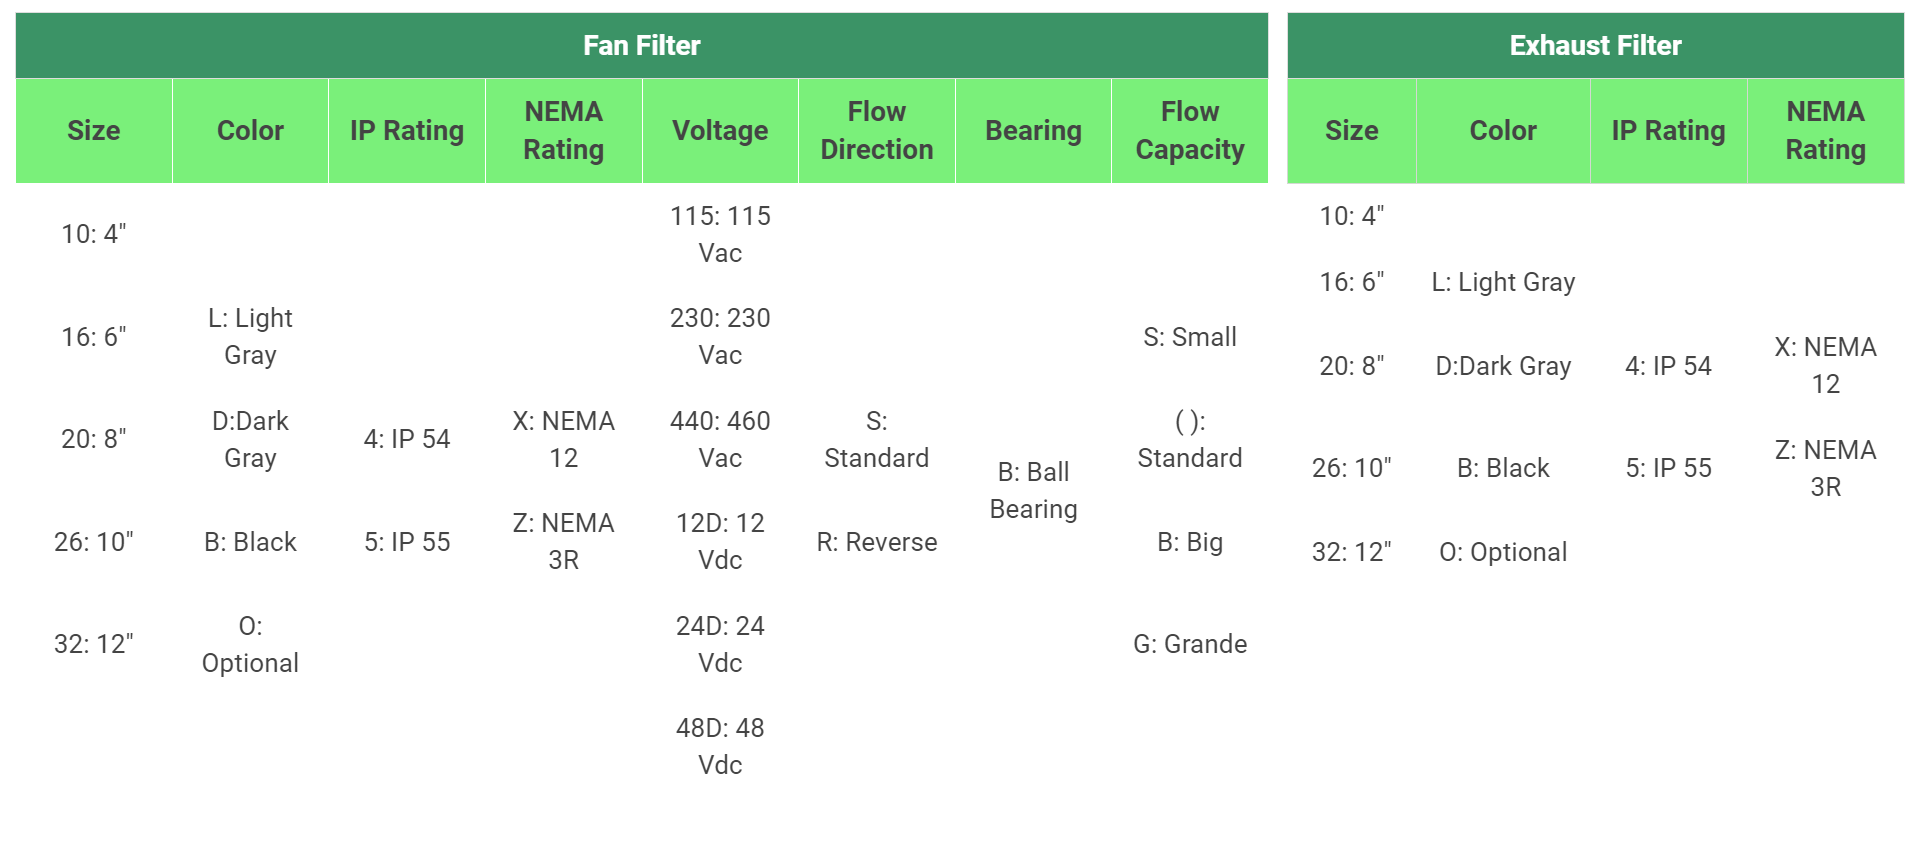Click the Flow Capacity column header

pos(1189,131)
